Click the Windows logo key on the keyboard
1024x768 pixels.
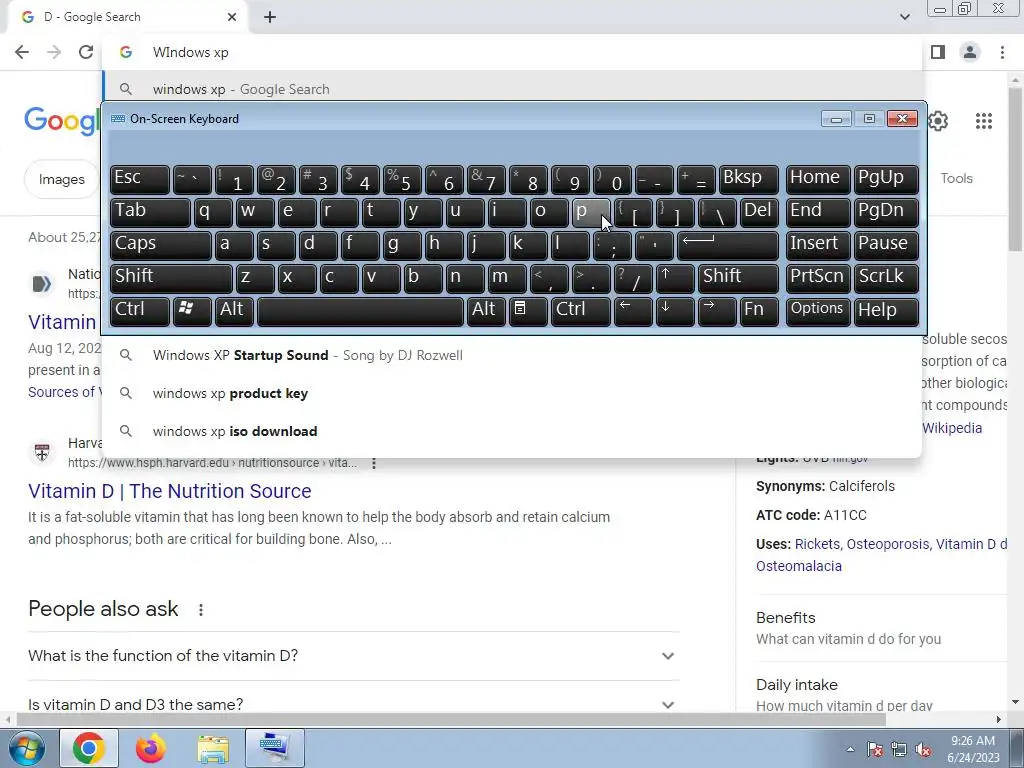pyautogui.click(x=191, y=310)
